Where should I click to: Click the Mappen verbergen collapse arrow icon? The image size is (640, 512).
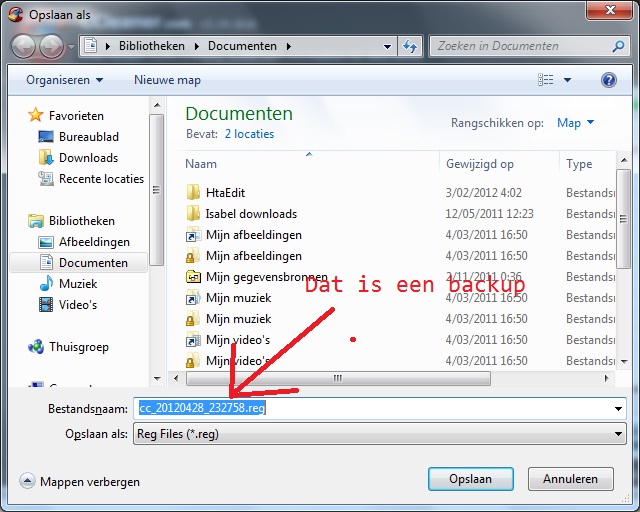27,481
